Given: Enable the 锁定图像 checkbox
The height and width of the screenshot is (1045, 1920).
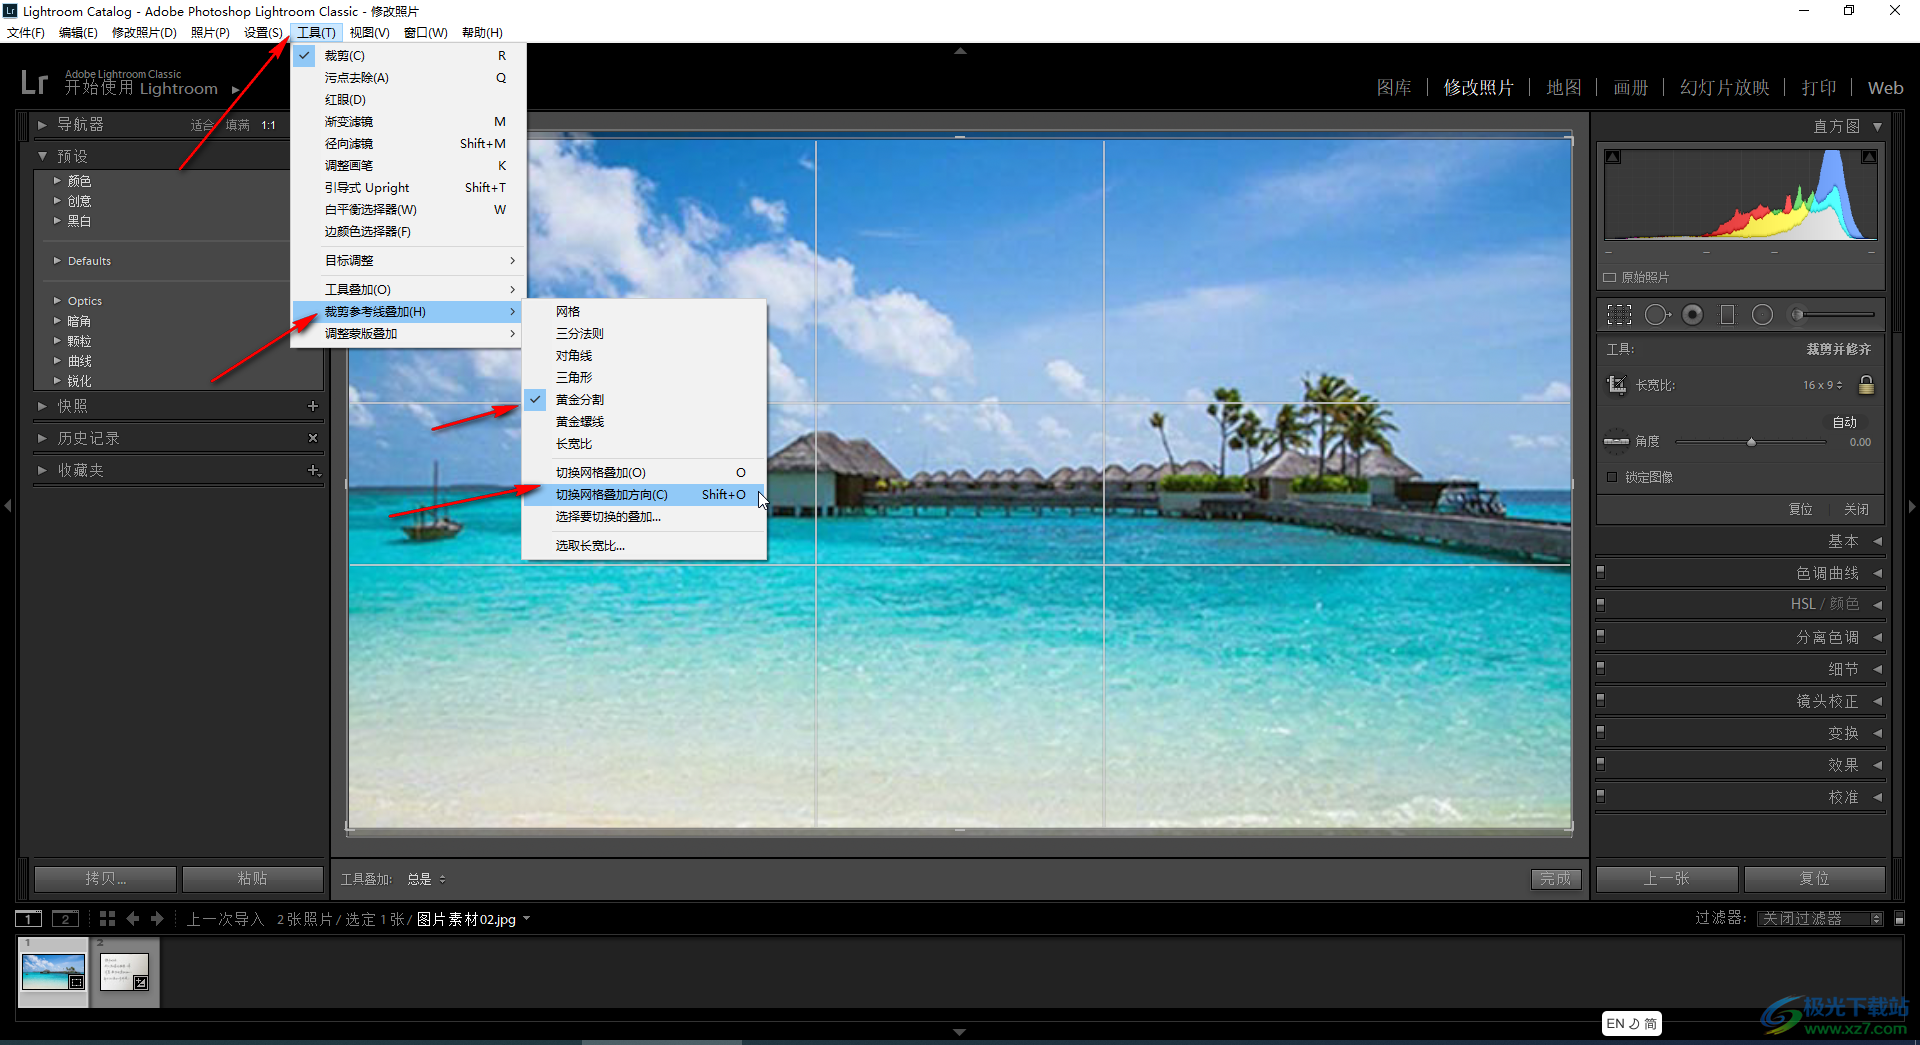Looking at the screenshot, I should coord(1612,477).
